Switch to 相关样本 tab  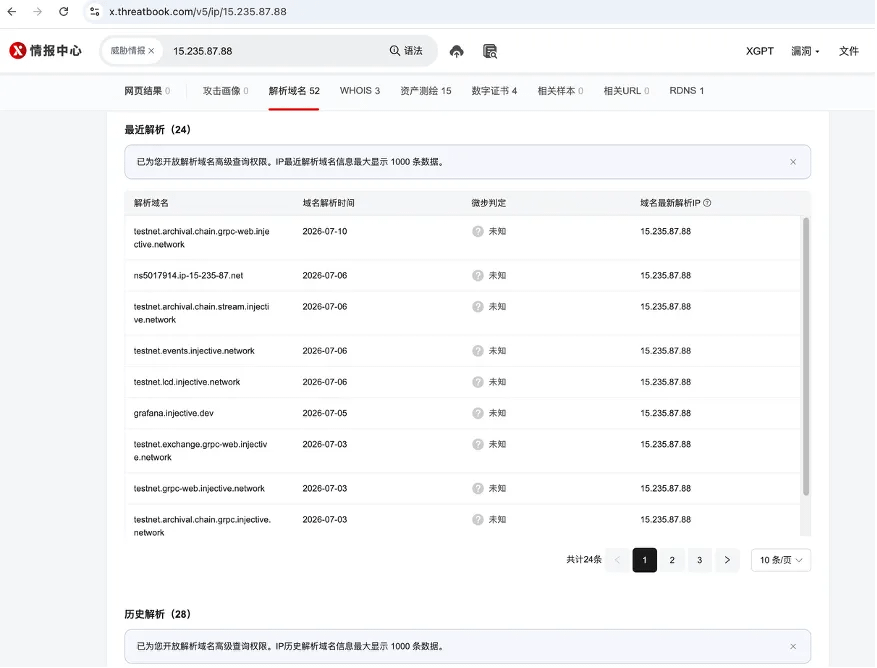[560, 91]
